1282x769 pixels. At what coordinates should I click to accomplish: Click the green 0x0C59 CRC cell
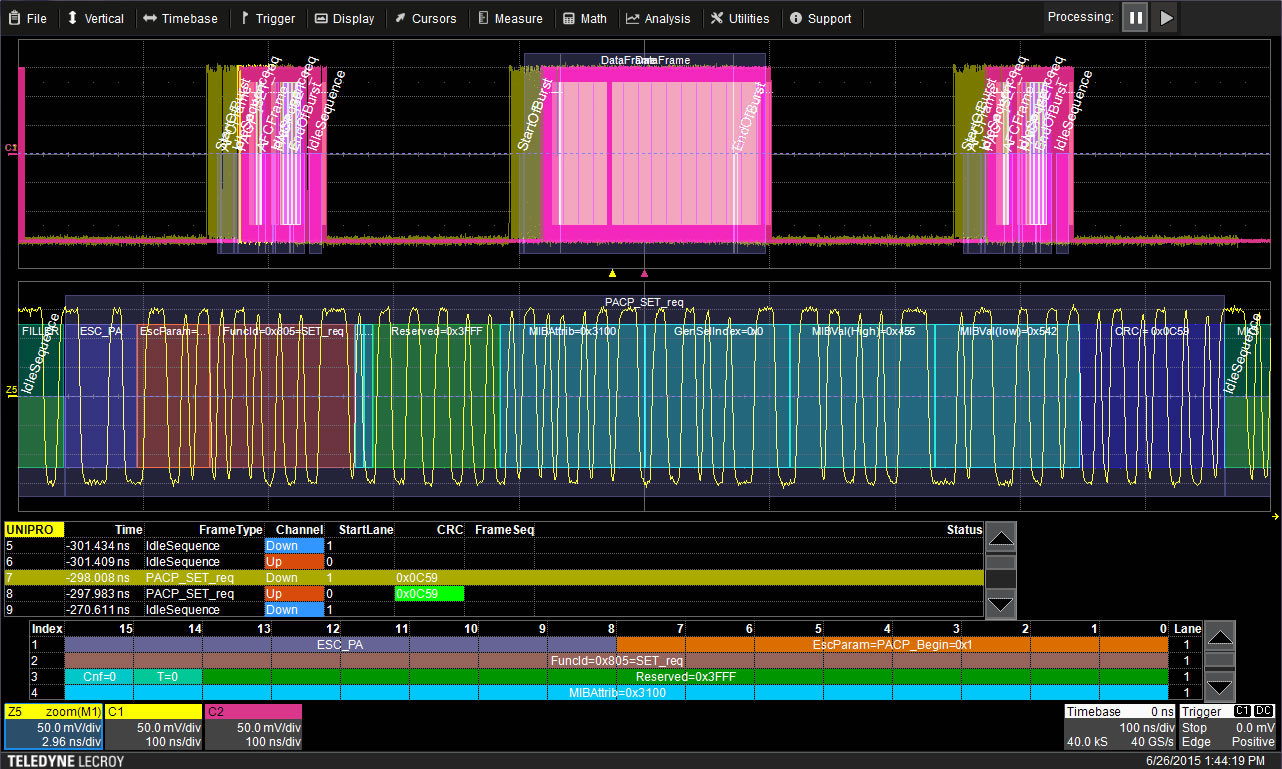[429, 594]
